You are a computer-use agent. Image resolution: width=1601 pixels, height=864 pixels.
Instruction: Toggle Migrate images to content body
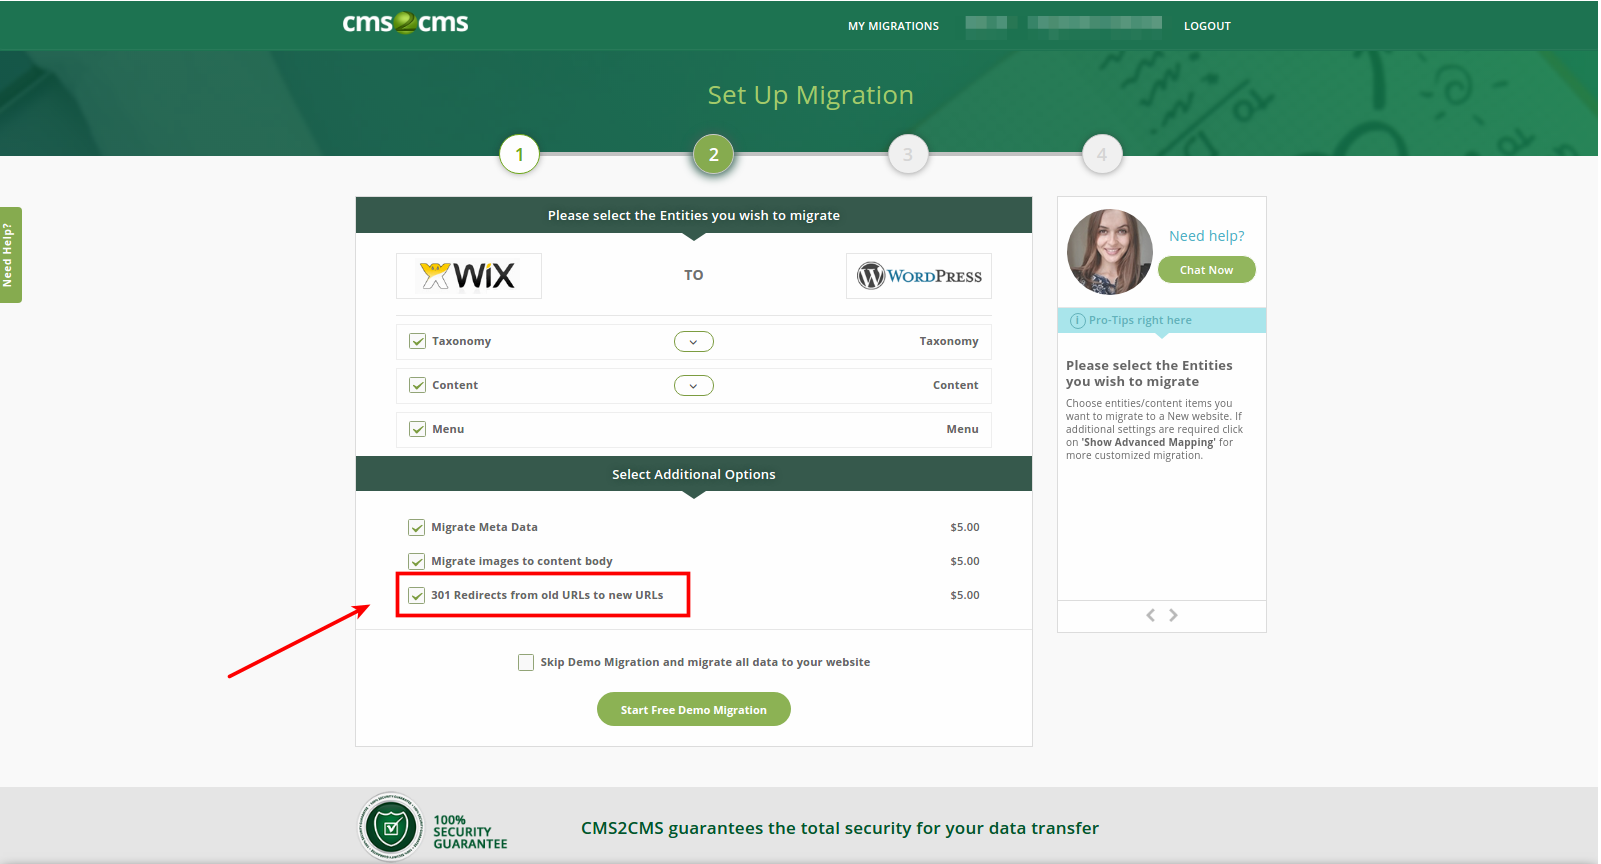[x=416, y=562]
